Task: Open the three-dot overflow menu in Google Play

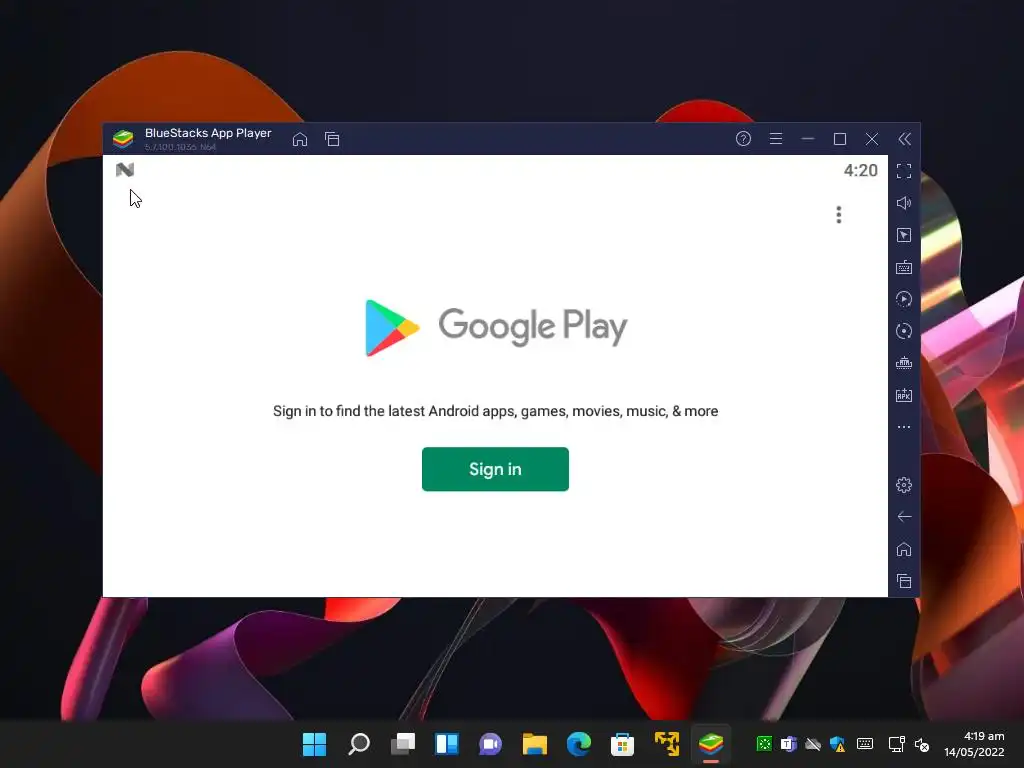Action: click(x=839, y=215)
